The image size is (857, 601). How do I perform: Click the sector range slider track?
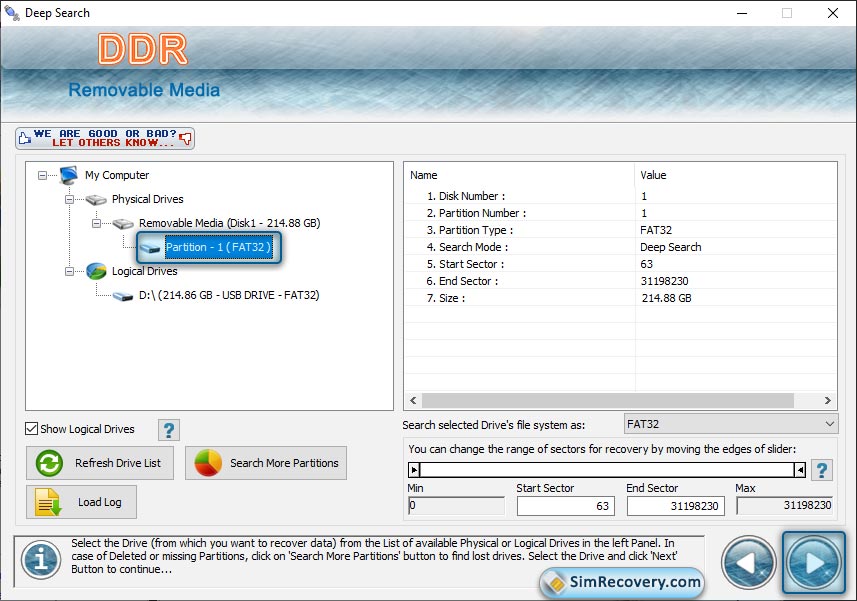(x=607, y=470)
